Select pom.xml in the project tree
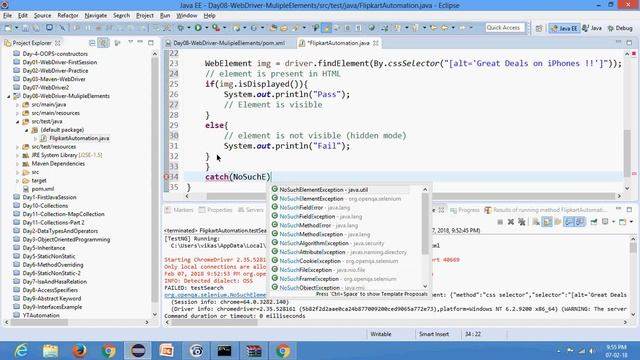The image size is (640, 360). [x=42, y=189]
